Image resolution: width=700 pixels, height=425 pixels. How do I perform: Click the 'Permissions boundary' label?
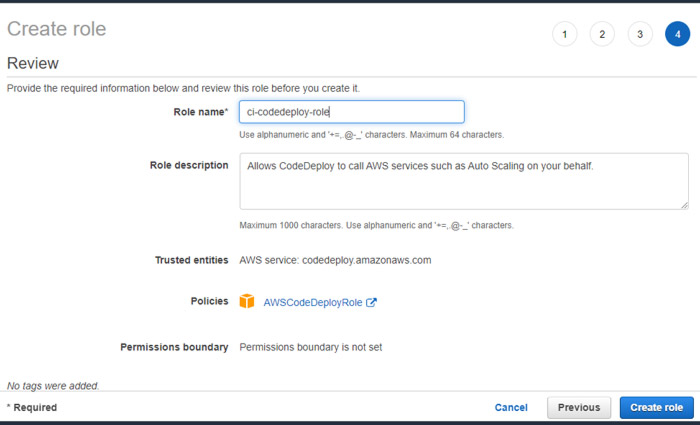(x=174, y=347)
